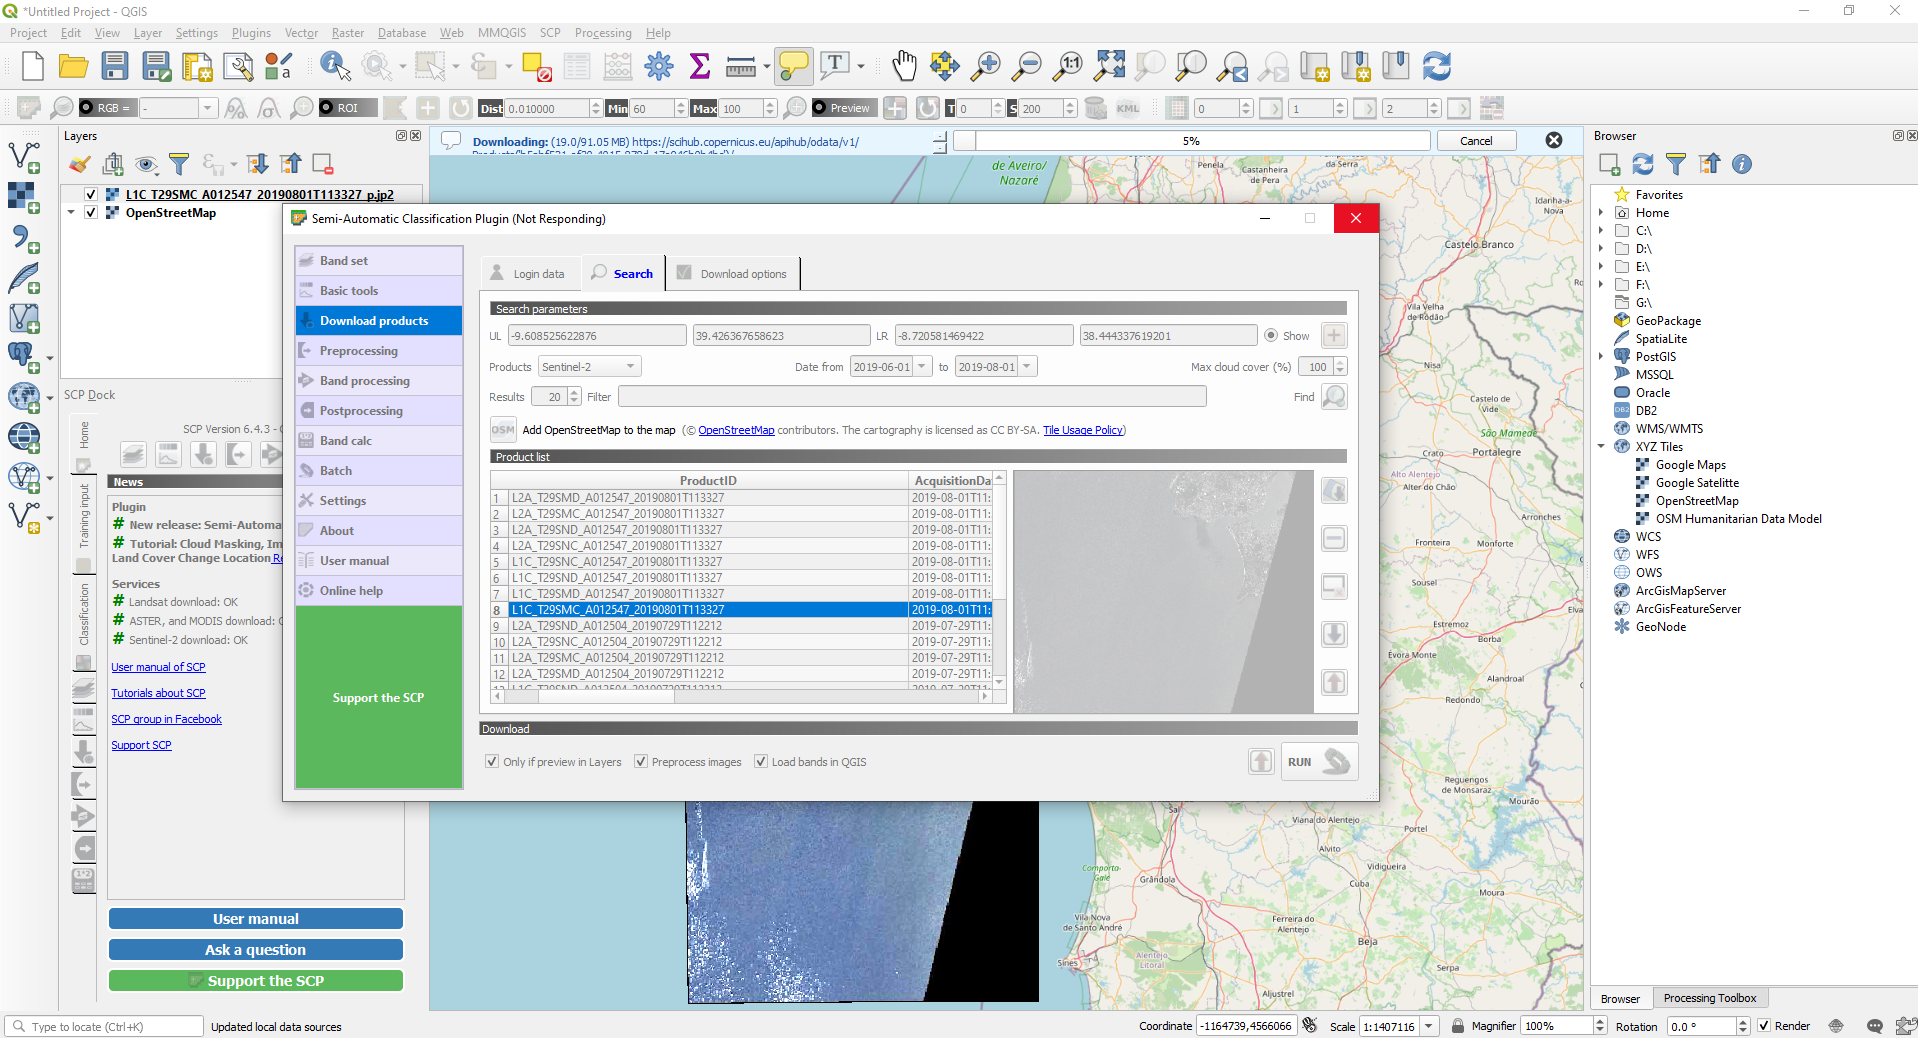Increase Max cloud cover value
Image resolution: width=1918 pixels, height=1038 pixels.
coord(1341,362)
